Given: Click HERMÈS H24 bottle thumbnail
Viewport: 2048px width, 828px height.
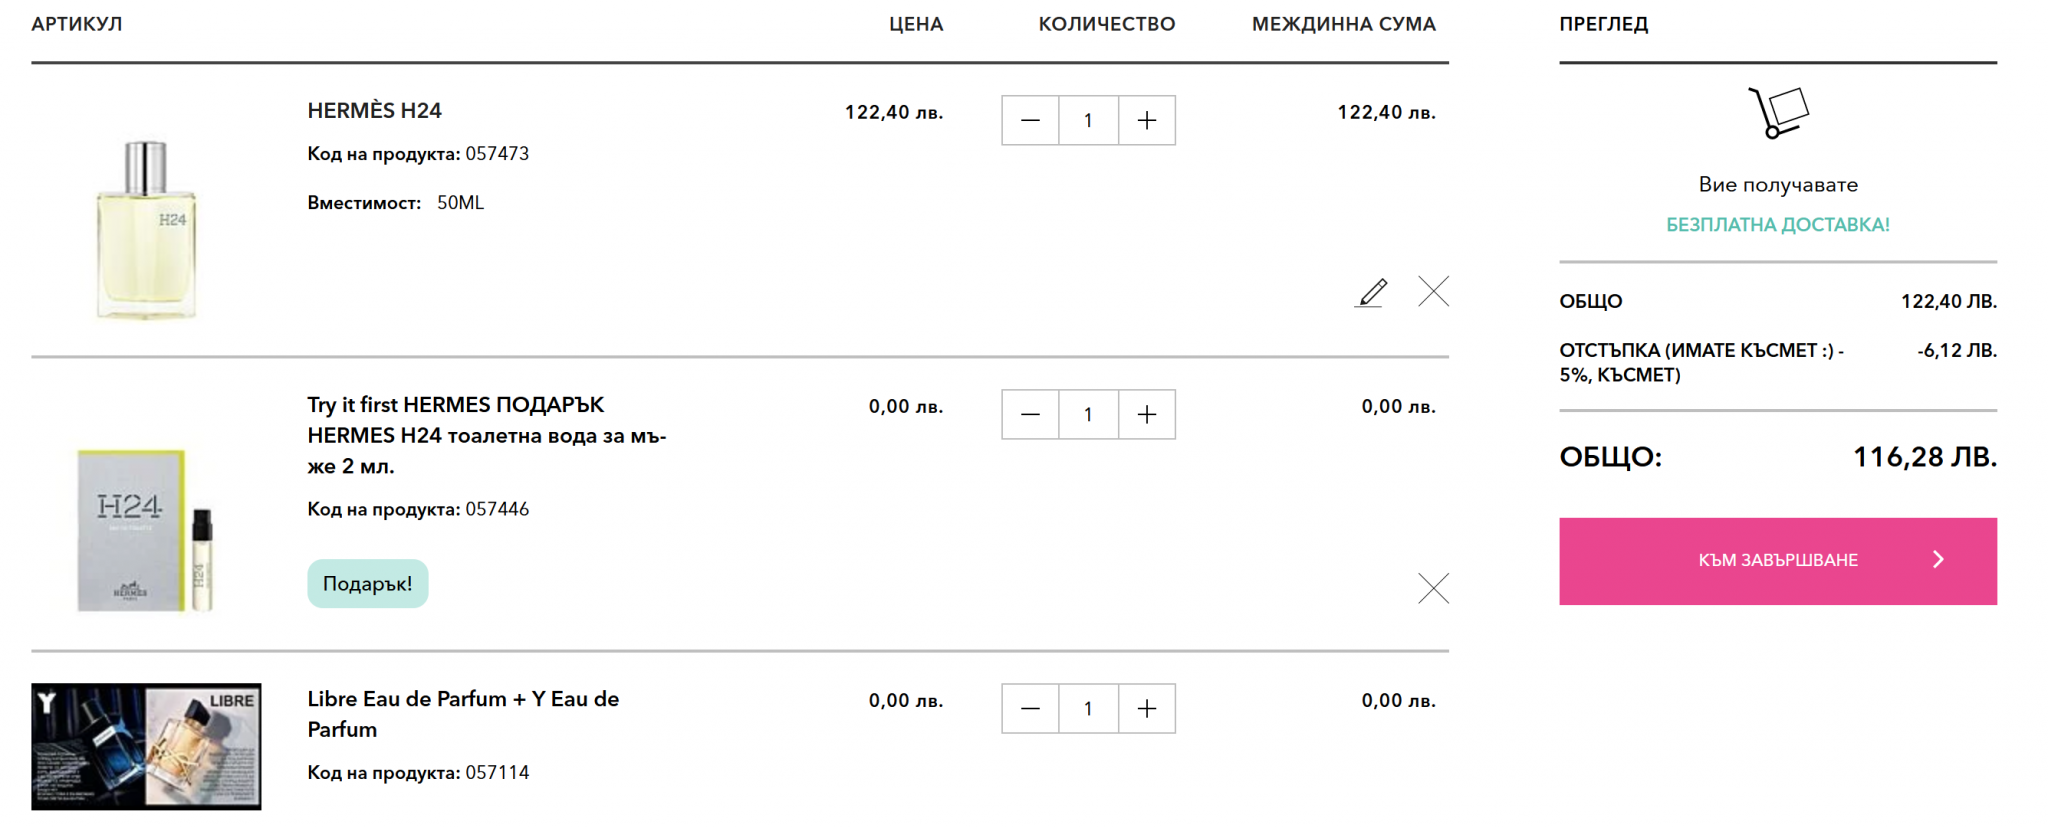Looking at the screenshot, I should (146, 230).
